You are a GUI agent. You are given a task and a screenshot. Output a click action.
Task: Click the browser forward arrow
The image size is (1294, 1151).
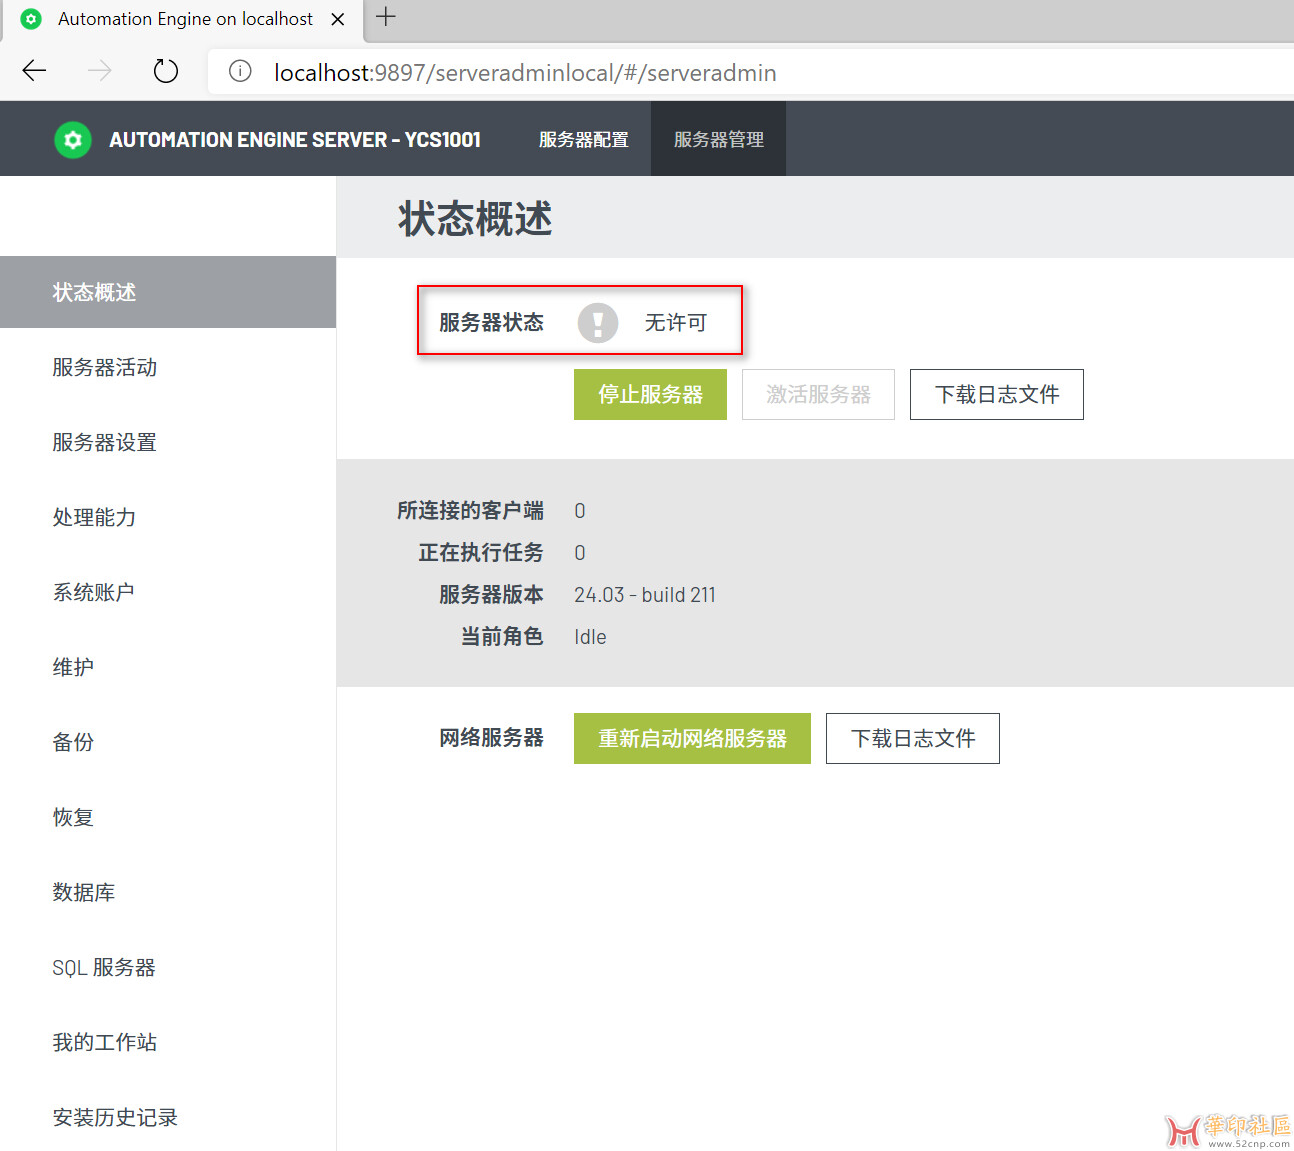[100, 71]
